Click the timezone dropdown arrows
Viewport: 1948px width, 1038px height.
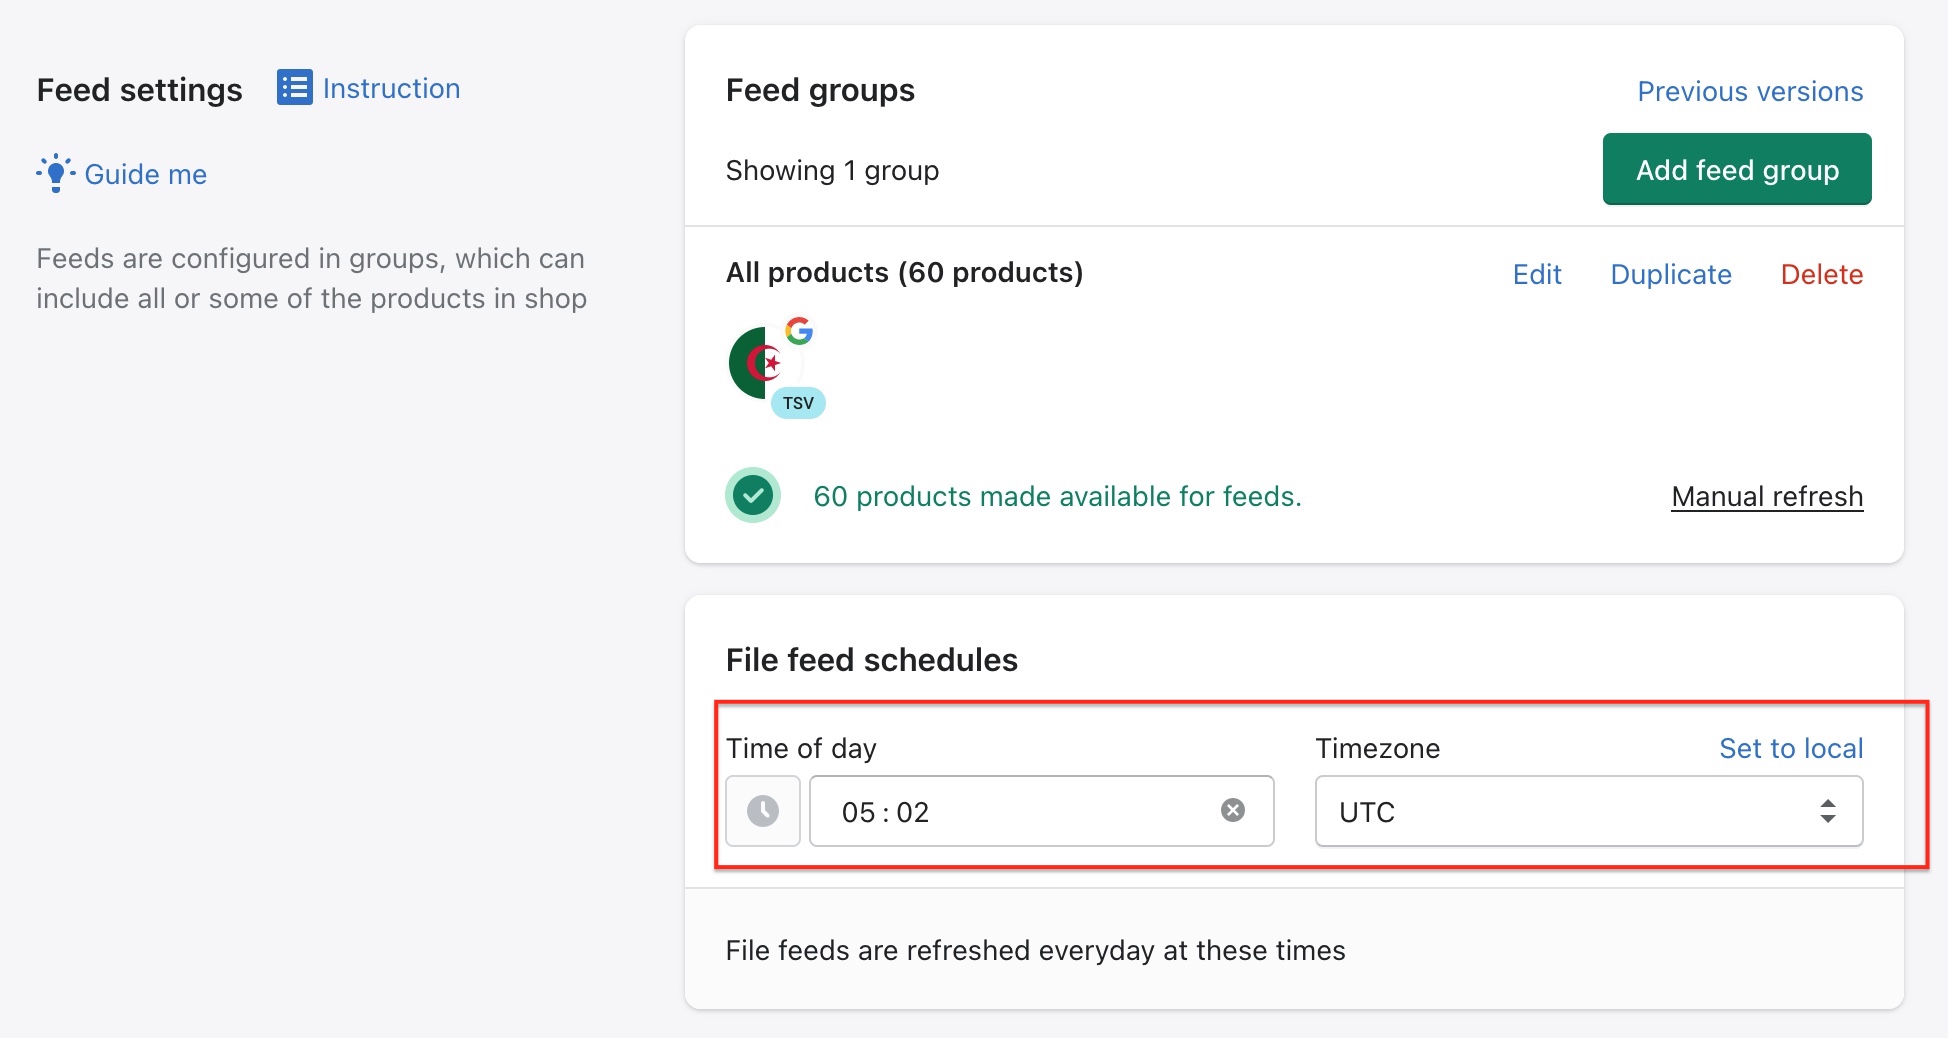1828,811
